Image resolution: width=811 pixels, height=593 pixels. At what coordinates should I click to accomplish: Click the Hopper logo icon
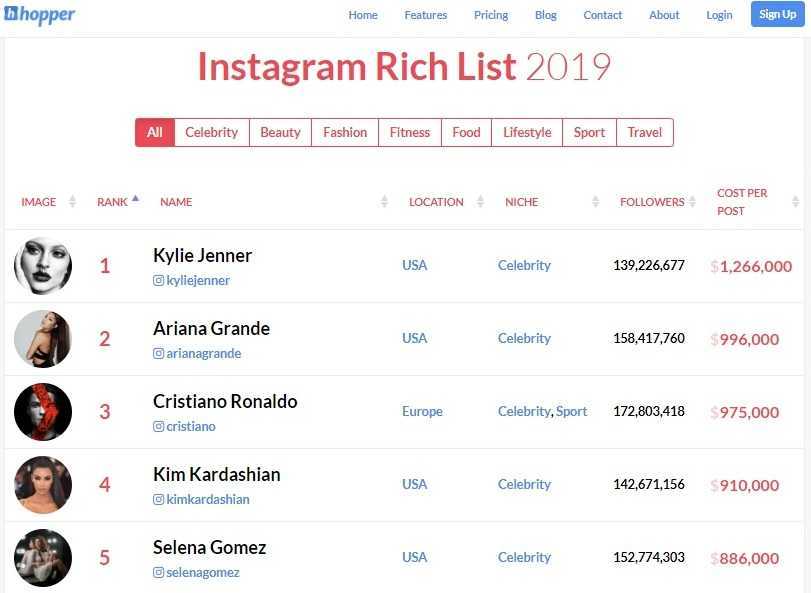(x=11, y=13)
